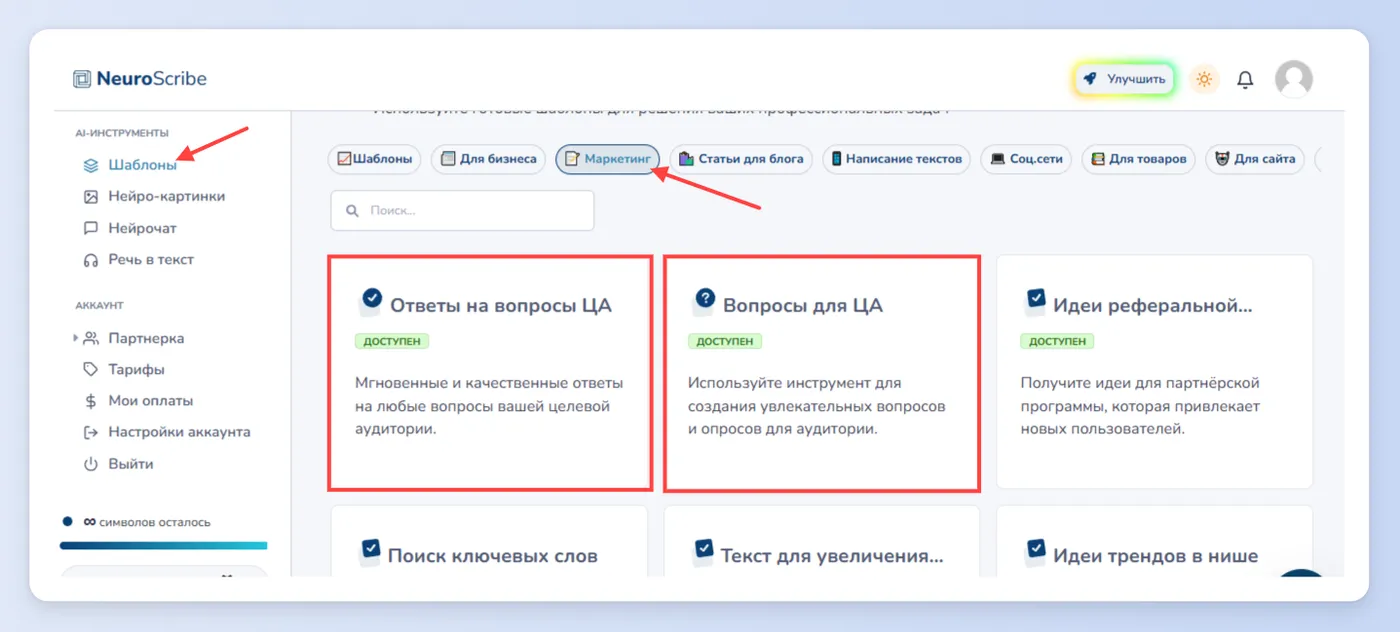Select the Написание текстов chip
The width and height of the screenshot is (1400, 632).
click(896, 159)
